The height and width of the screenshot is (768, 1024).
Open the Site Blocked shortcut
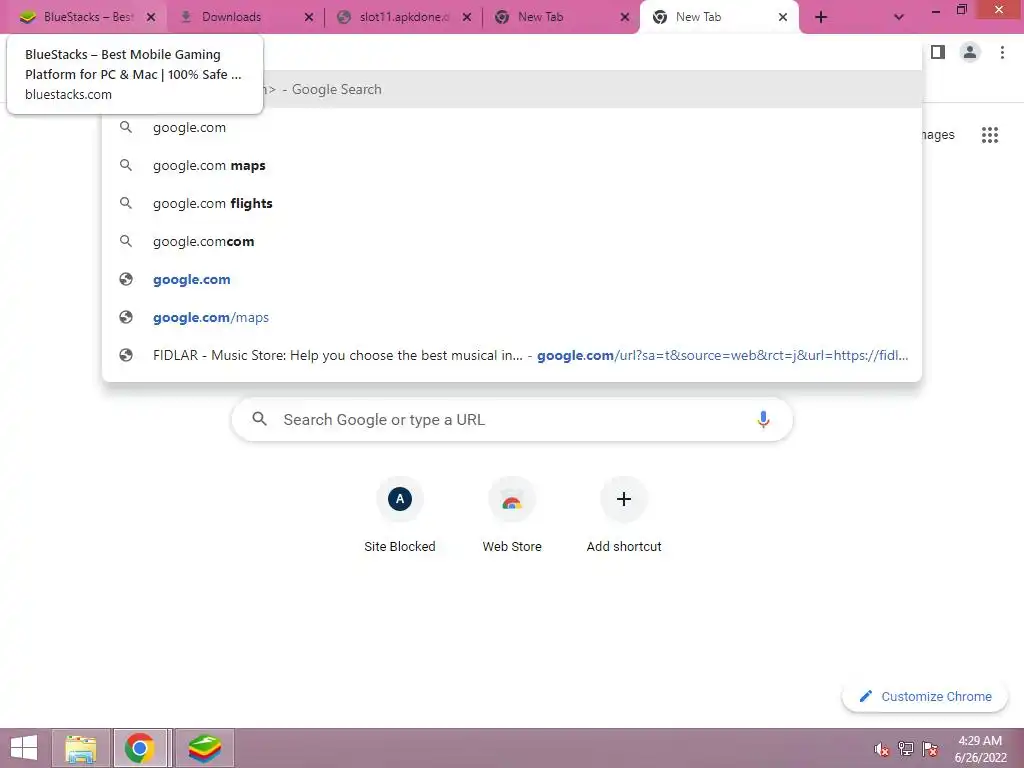click(x=400, y=515)
